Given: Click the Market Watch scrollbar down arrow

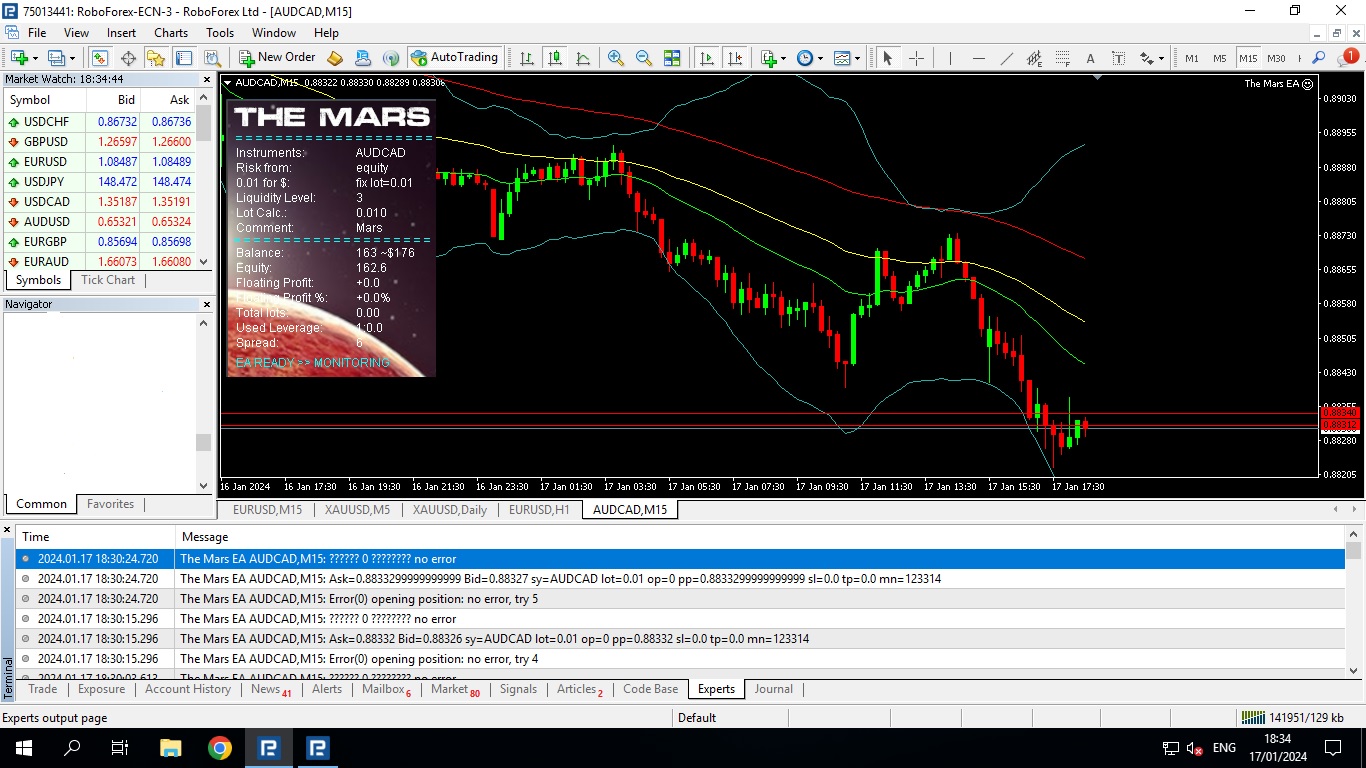Looking at the screenshot, I should click(204, 262).
